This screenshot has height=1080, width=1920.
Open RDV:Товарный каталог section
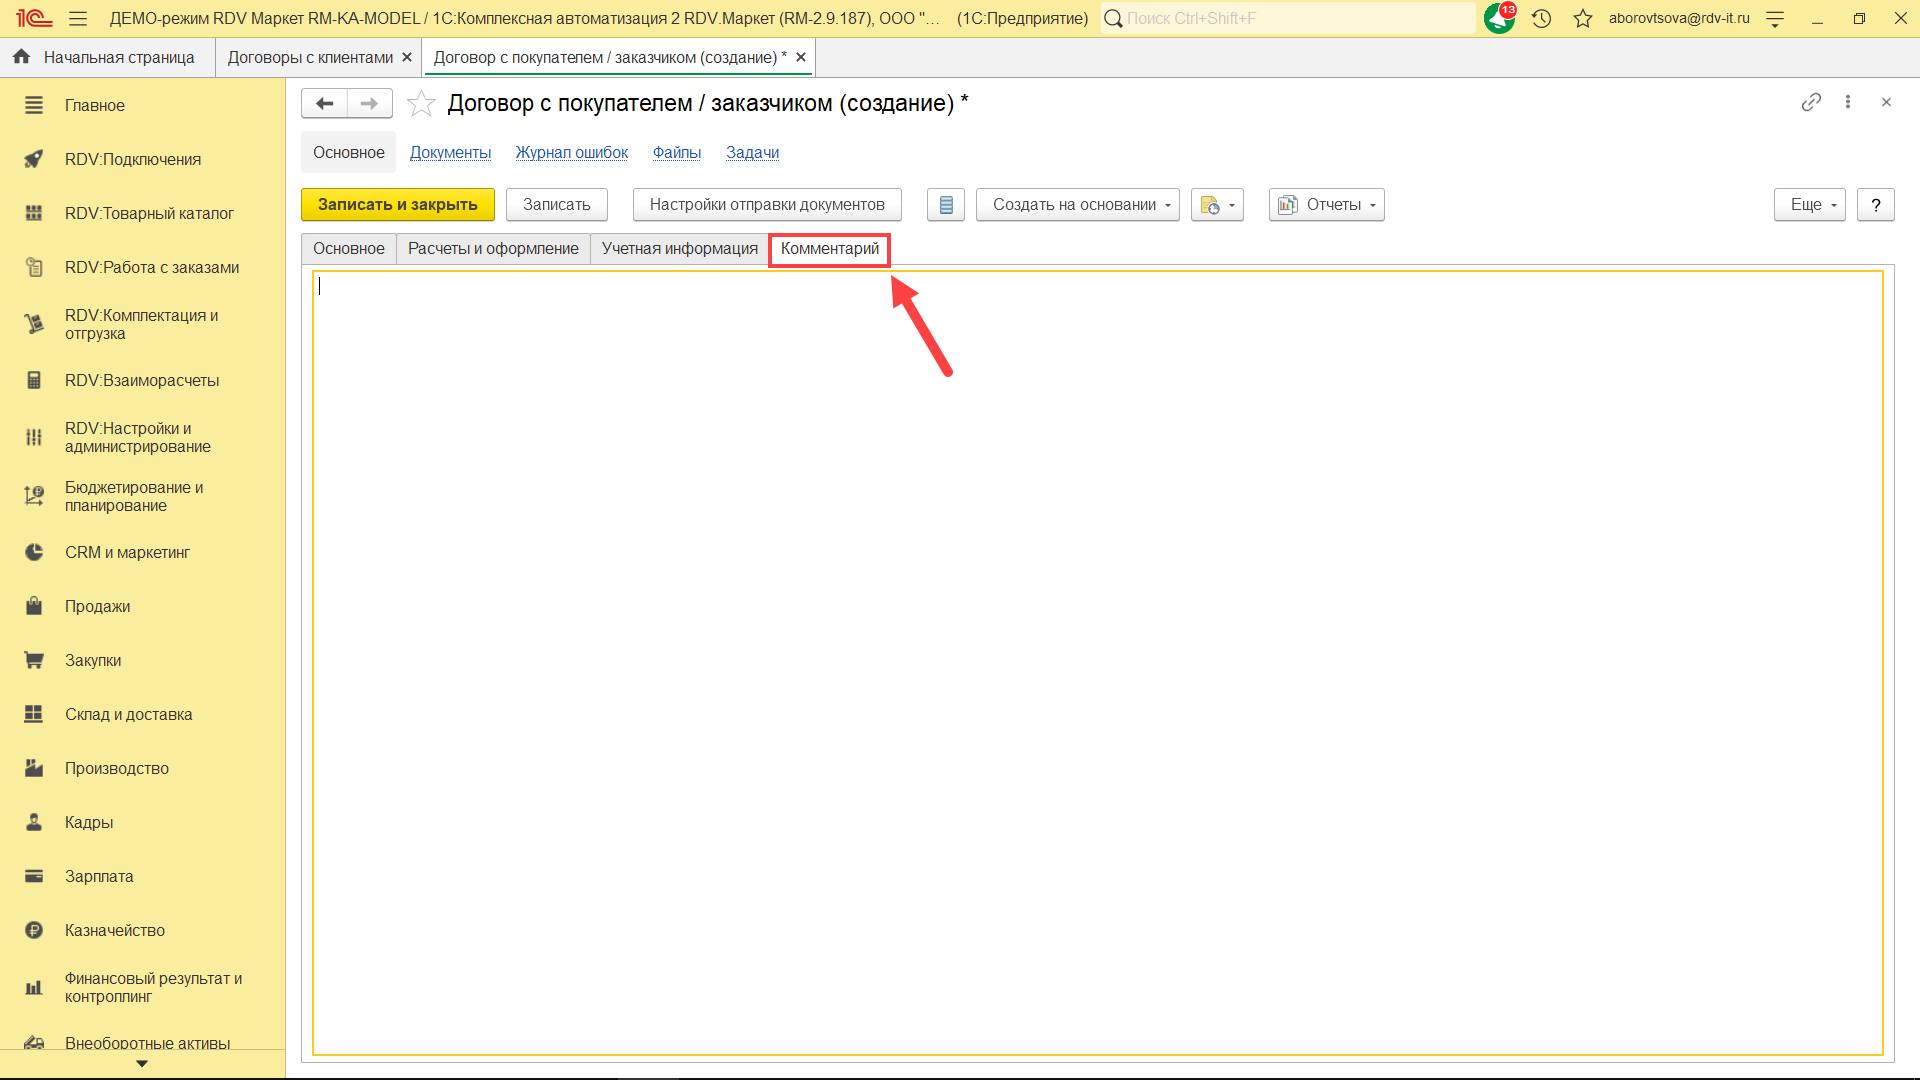(149, 213)
